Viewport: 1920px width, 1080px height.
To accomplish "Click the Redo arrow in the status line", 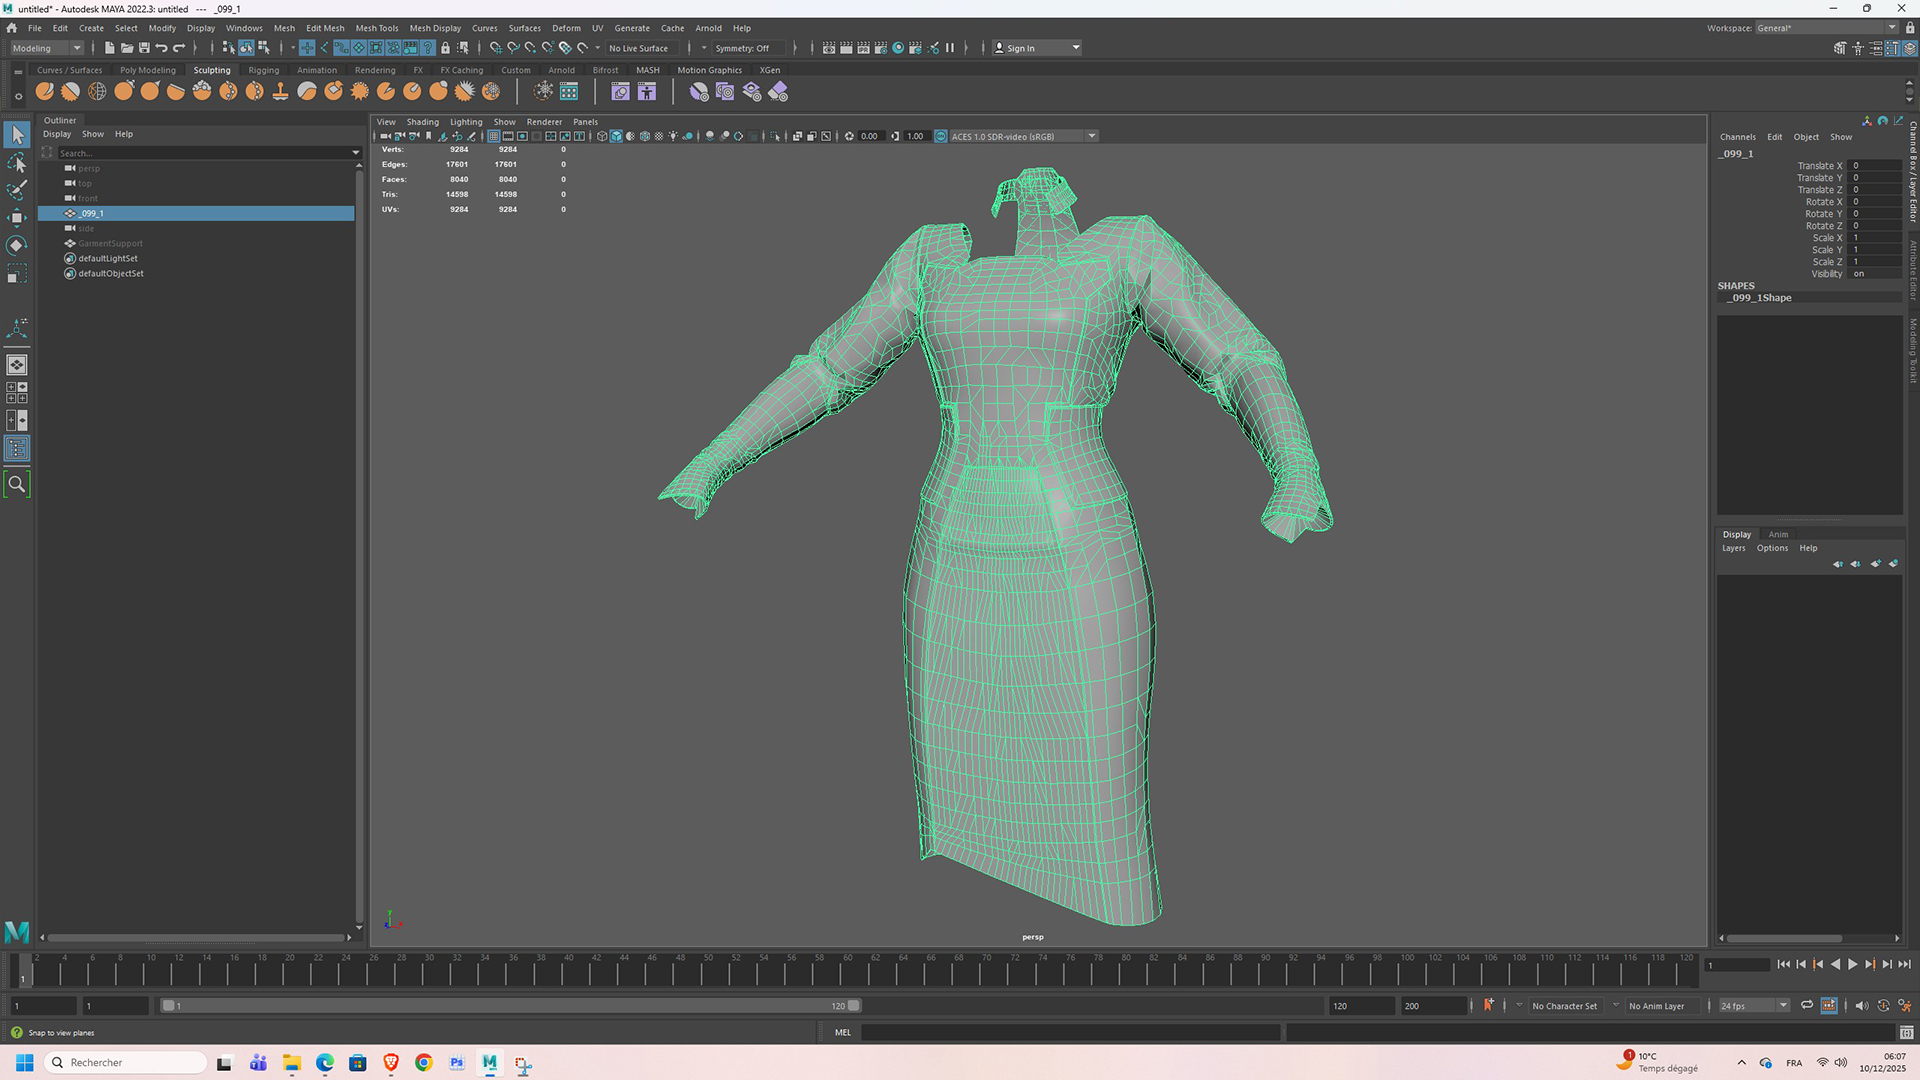I will click(179, 48).
